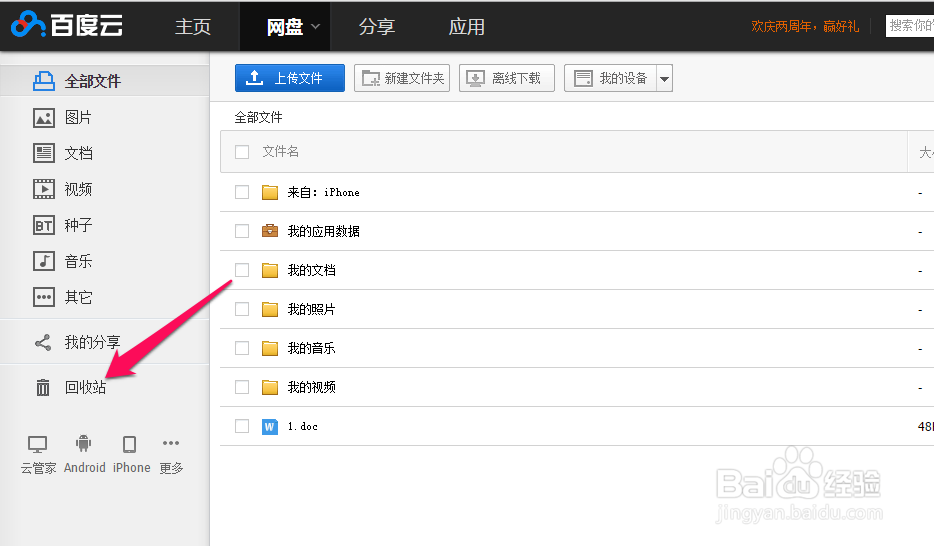Select 回收站 in the sidebar

tap(85, 388)
